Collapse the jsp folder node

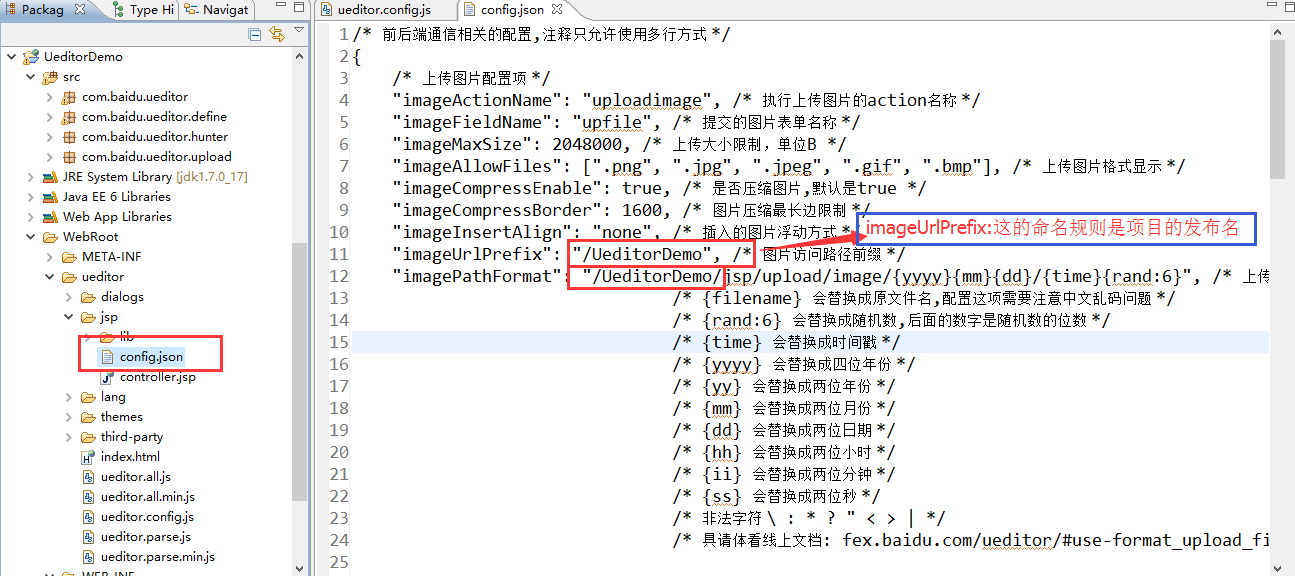point(66,317)
